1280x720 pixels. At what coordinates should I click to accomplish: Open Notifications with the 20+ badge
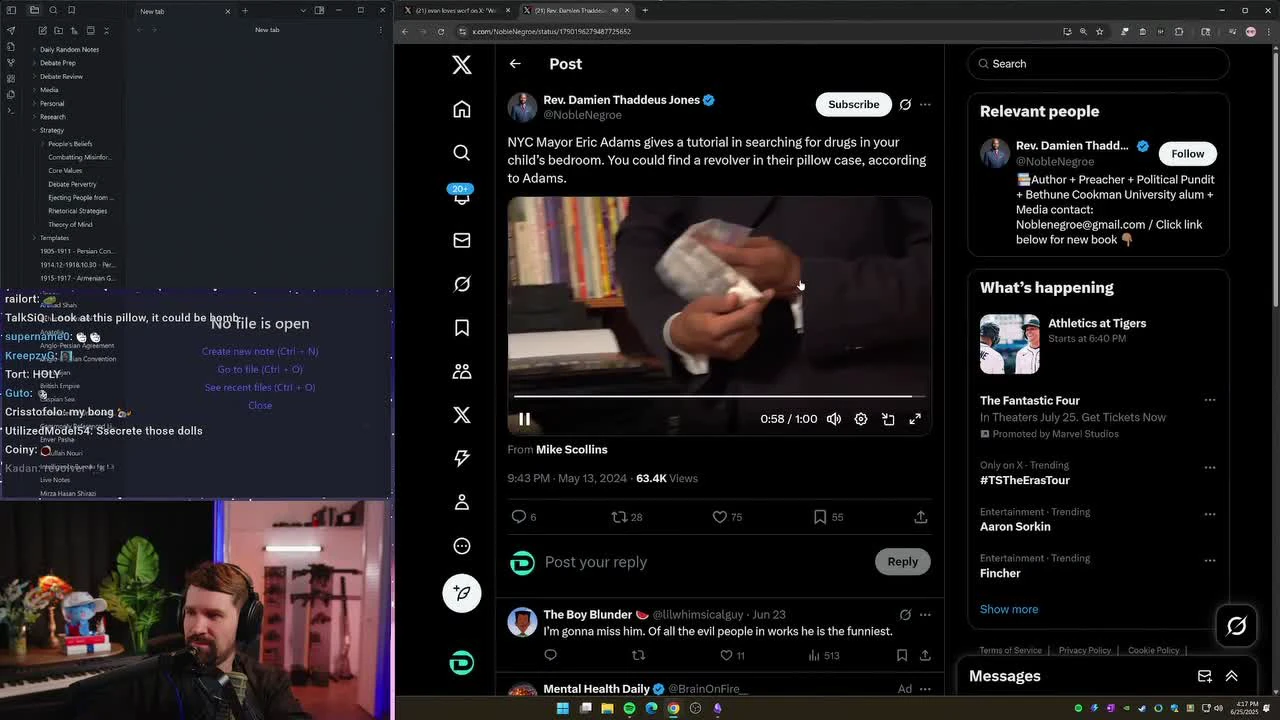(x=461, y=196)
